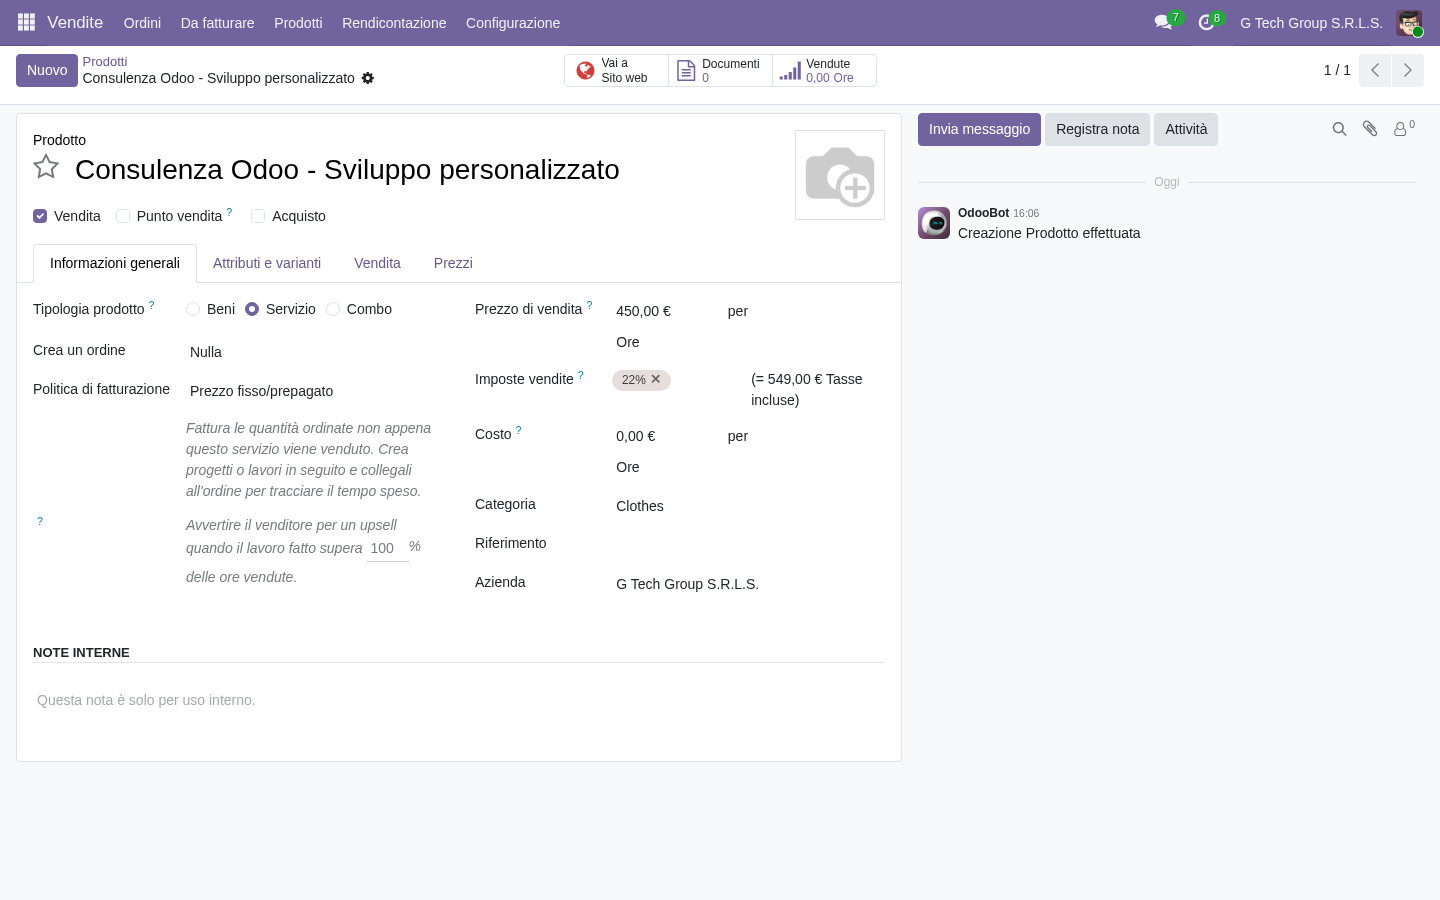The image size is (1440, 900).
Task: Click Registra nota button
Action: 1097,129
